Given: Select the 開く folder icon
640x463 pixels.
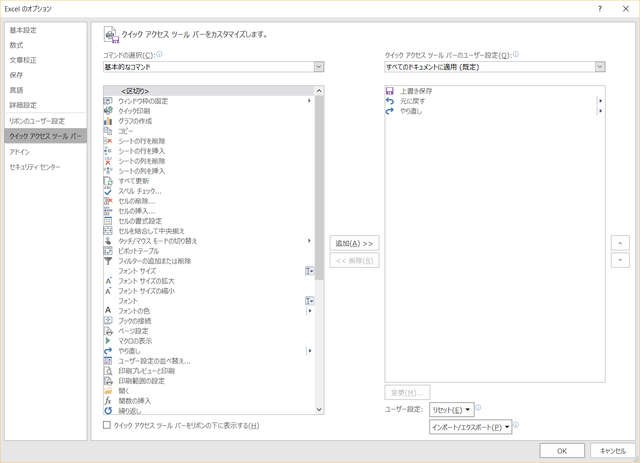Looking at the screenshot, I should click(108, 391).
